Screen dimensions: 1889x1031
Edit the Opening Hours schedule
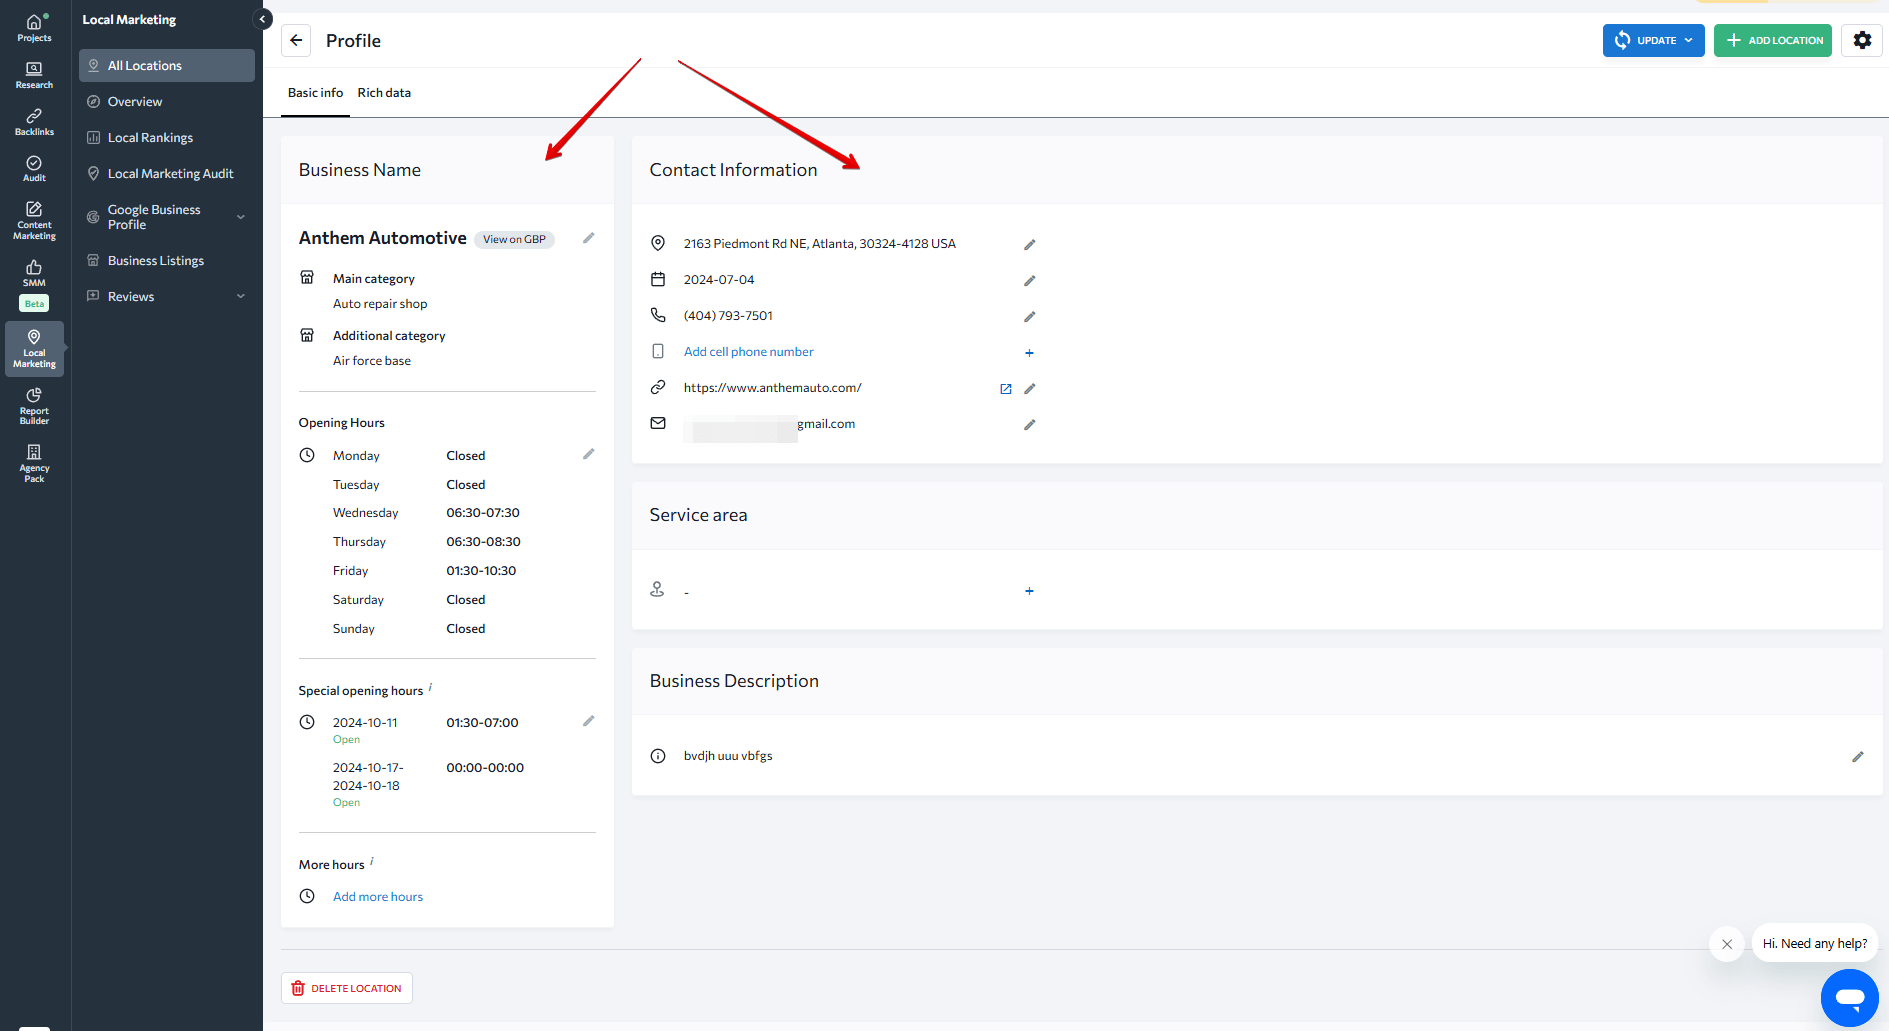click(x=589, y=454)
